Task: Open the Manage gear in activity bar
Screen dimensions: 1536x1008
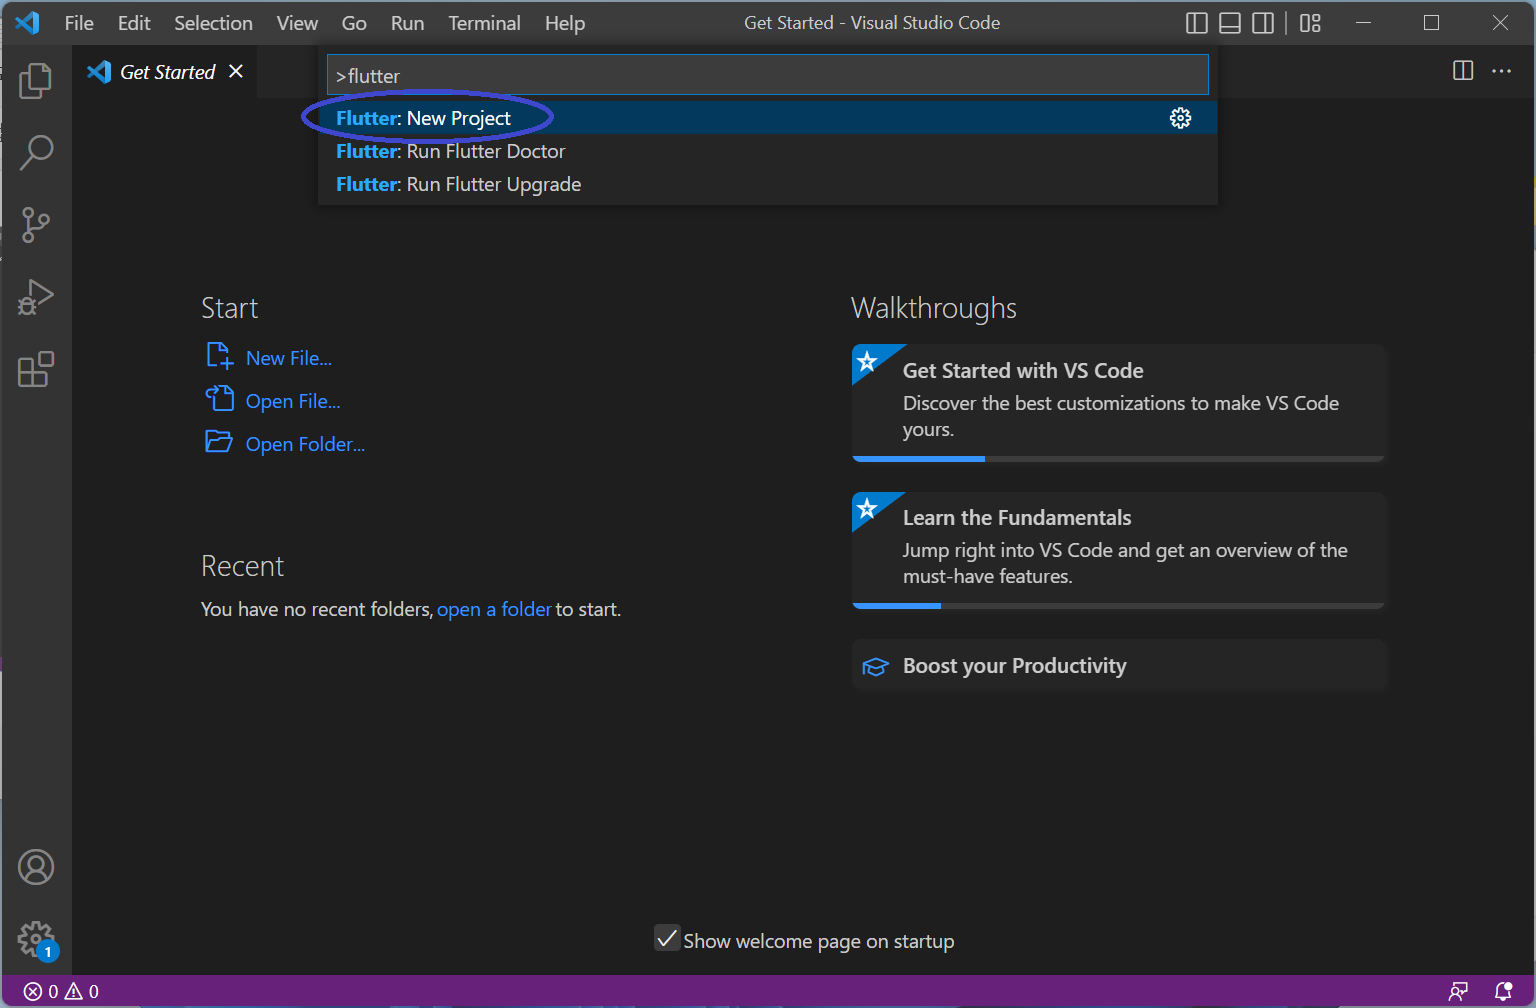Action: [x=36, y=939]
